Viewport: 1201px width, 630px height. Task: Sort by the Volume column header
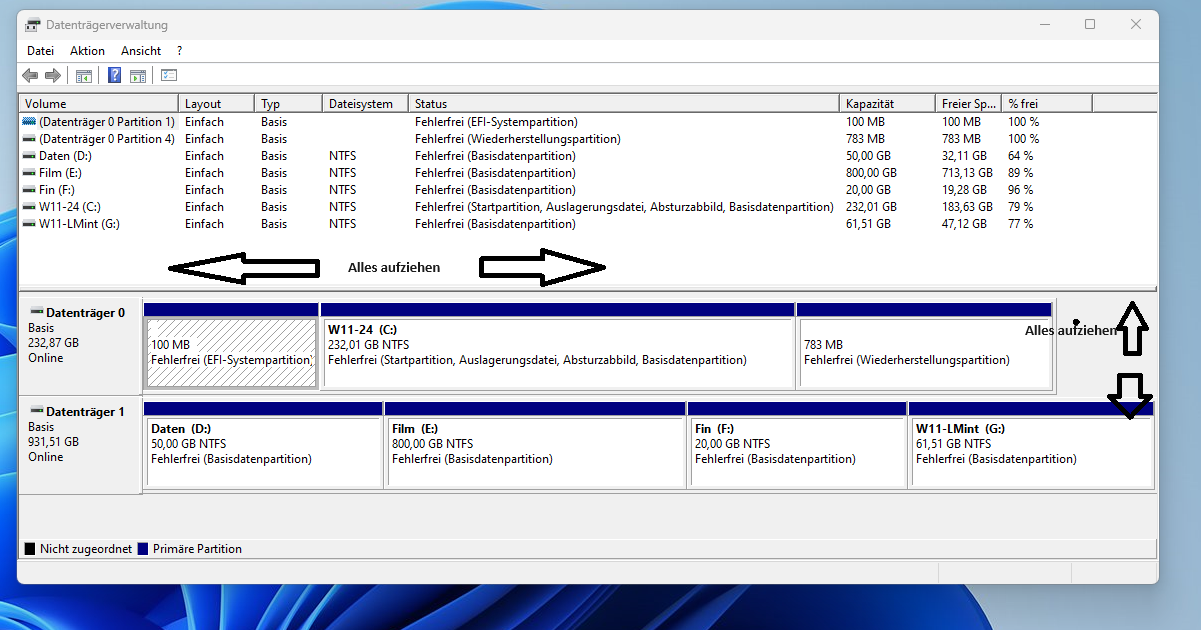[98, 103]
